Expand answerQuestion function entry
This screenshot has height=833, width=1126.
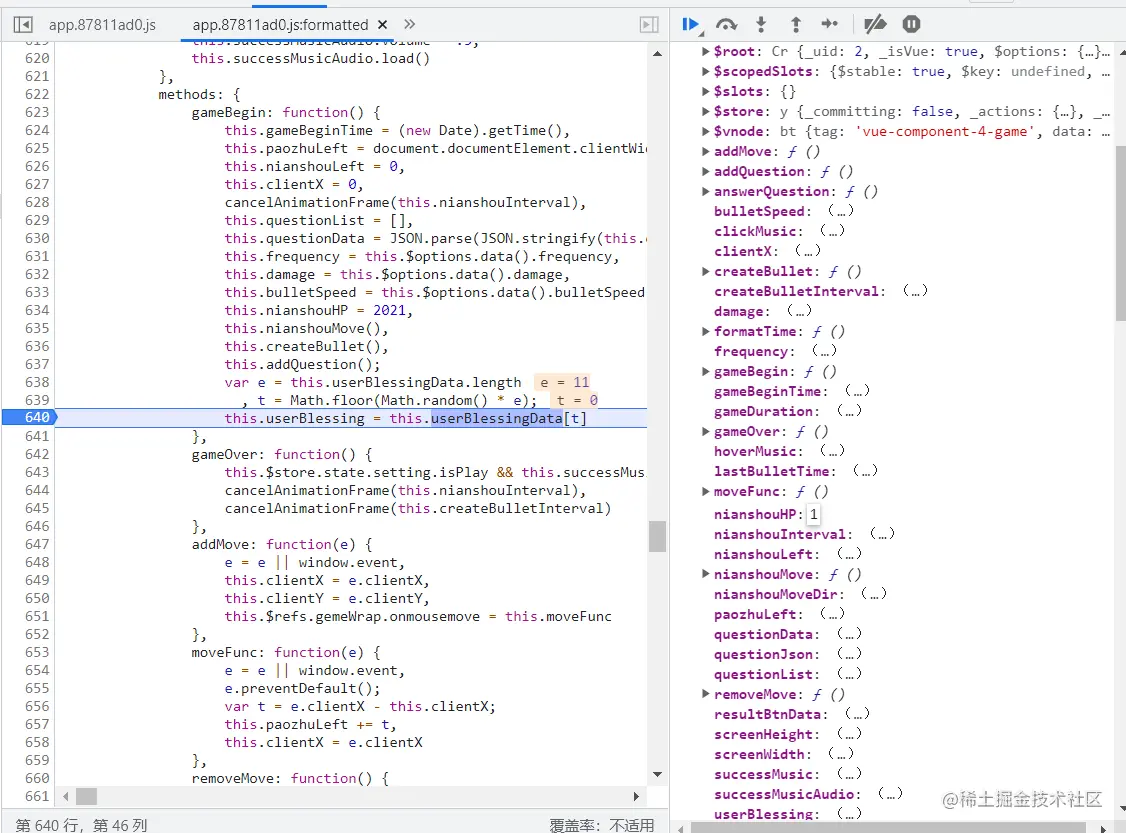[706, 191]
